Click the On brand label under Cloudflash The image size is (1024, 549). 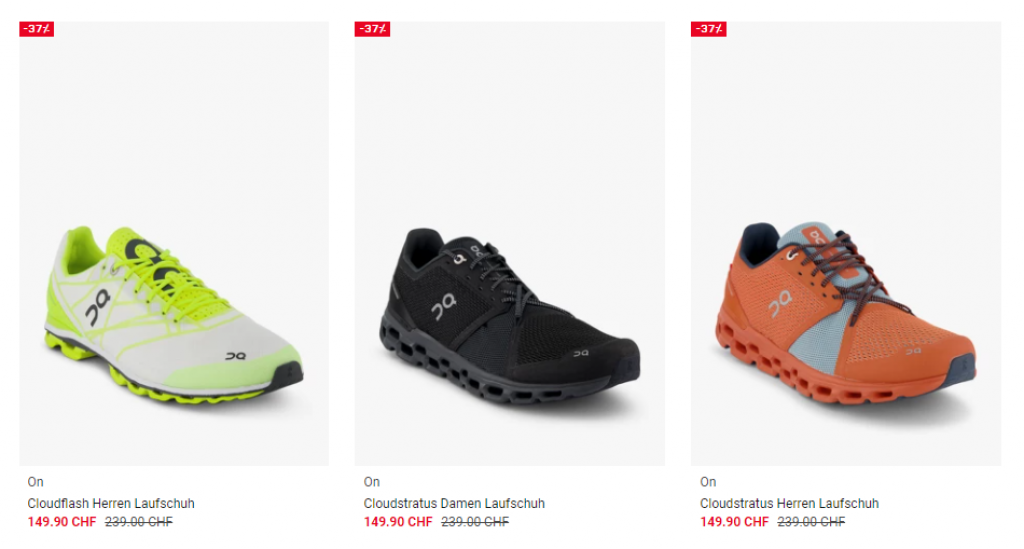click(35, 482)
